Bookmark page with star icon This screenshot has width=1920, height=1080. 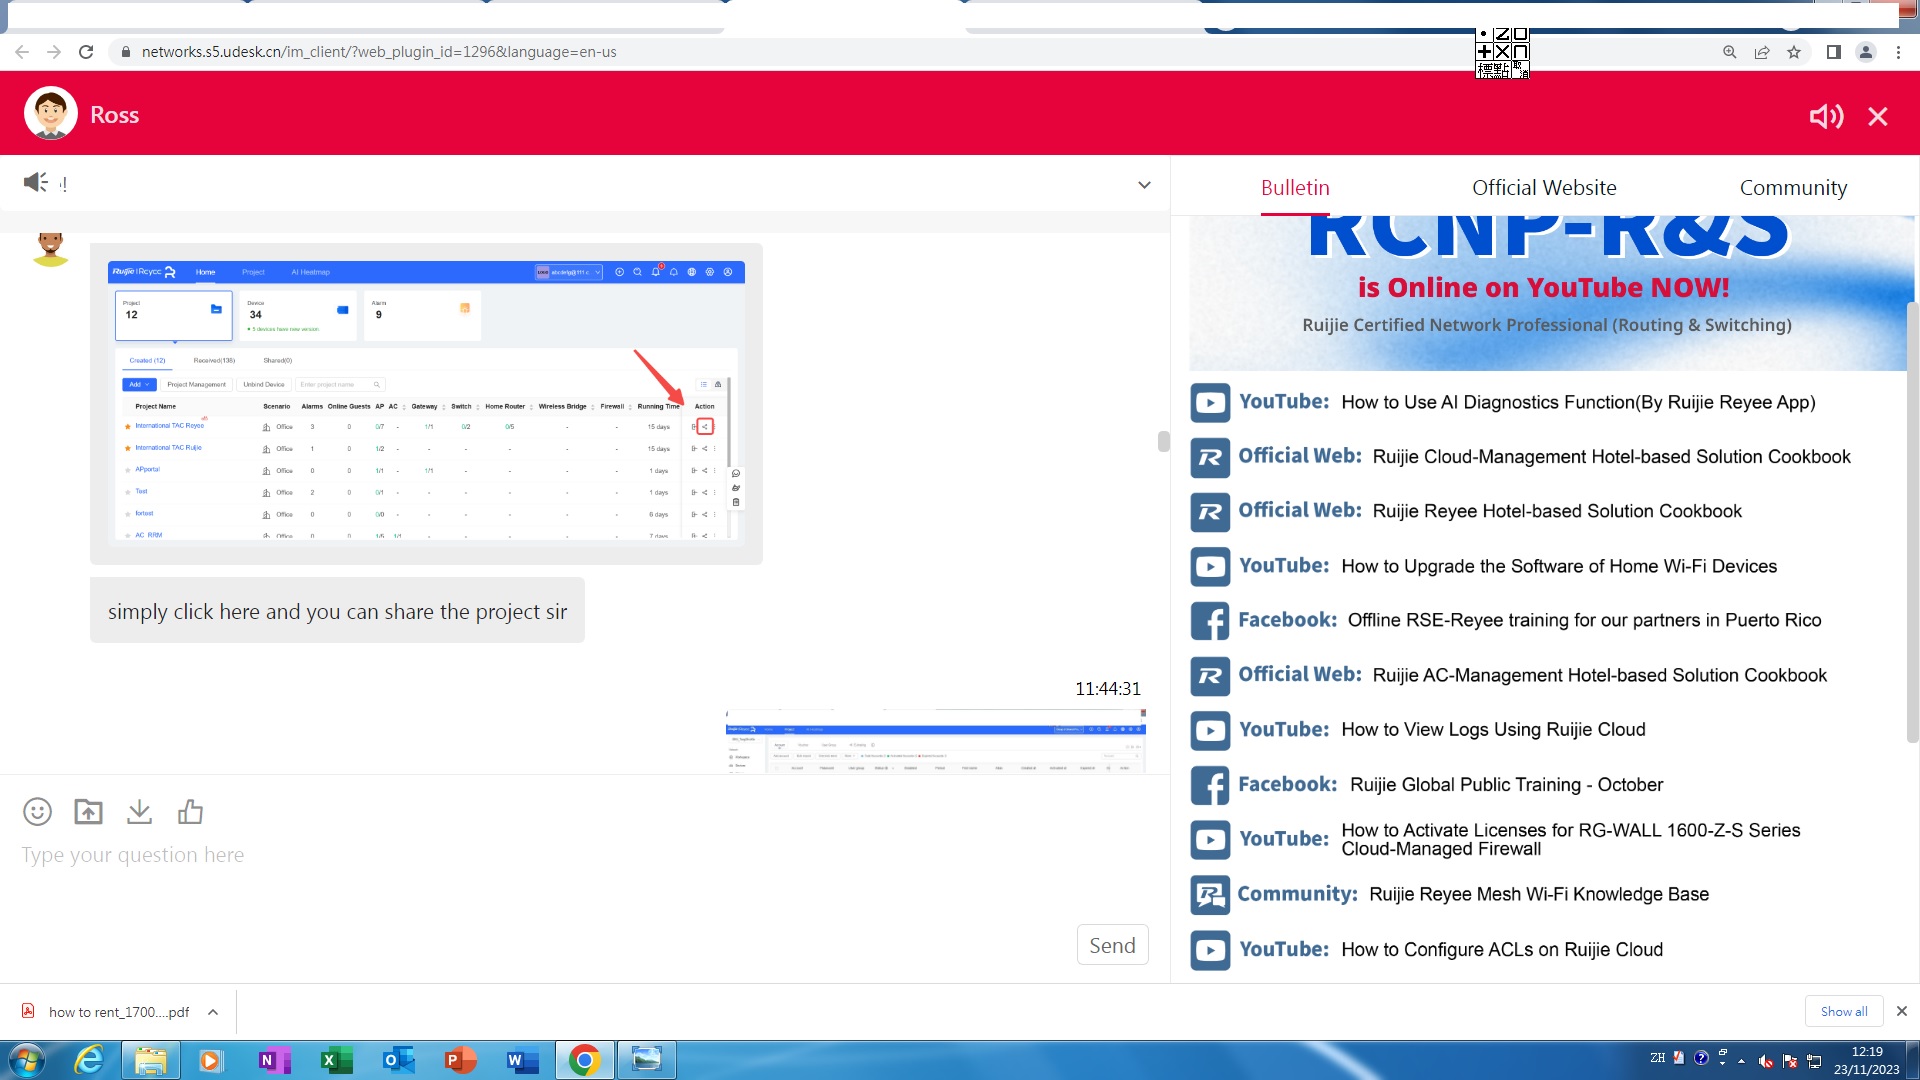click(x=1794, y=52)
